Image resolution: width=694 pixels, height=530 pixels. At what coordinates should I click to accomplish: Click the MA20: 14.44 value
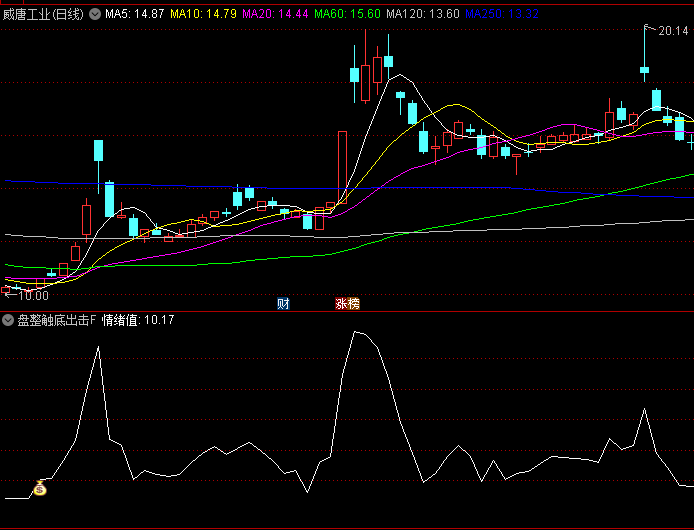tap(275, 14)
